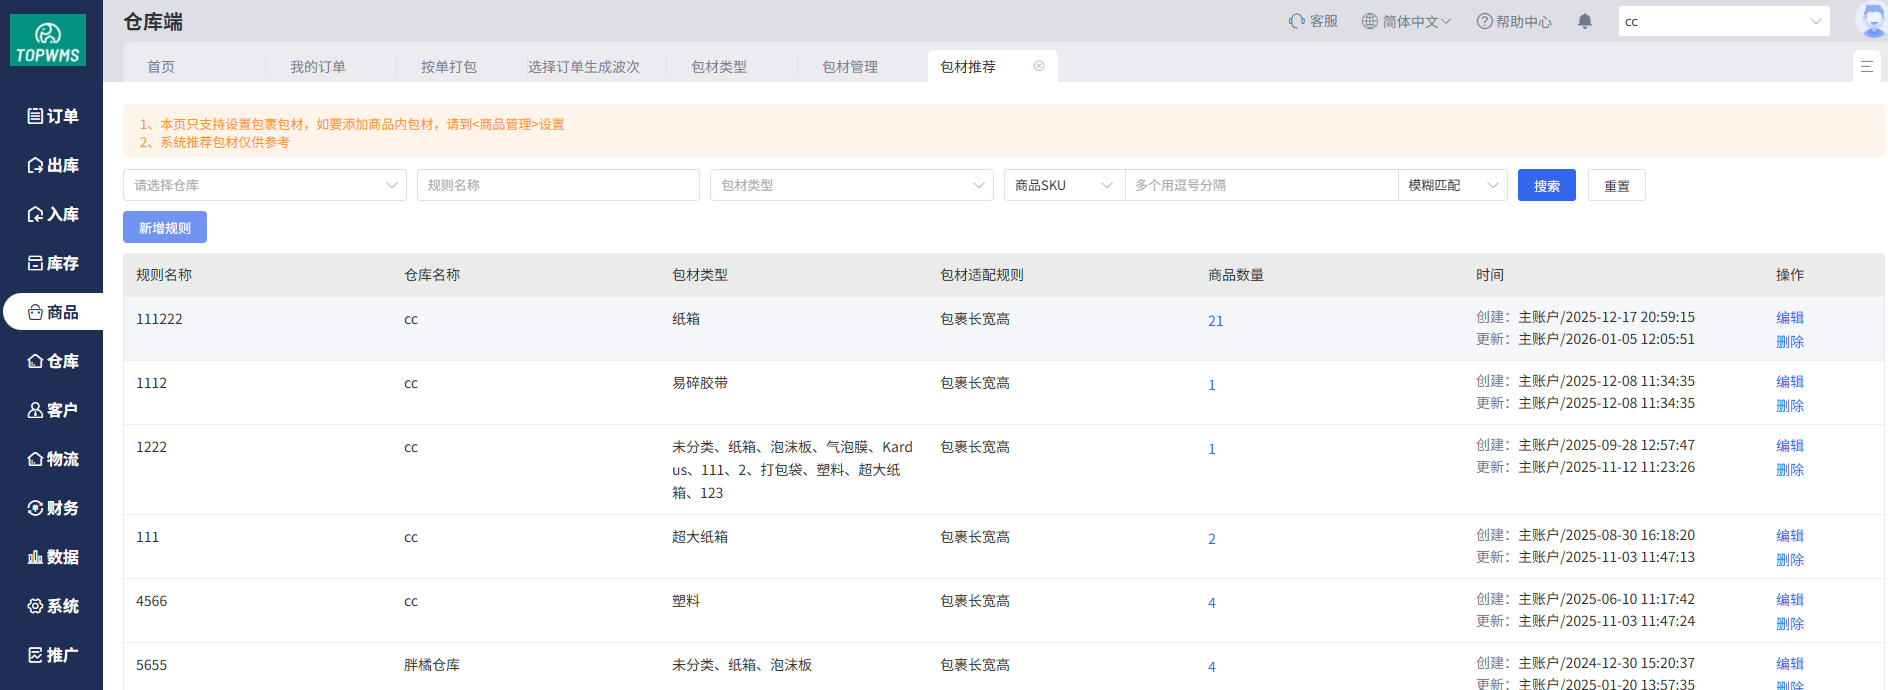Viewport: 1888px width, 690px height.
Task: Go to 库存 in the sidebar
Action: 52,263
